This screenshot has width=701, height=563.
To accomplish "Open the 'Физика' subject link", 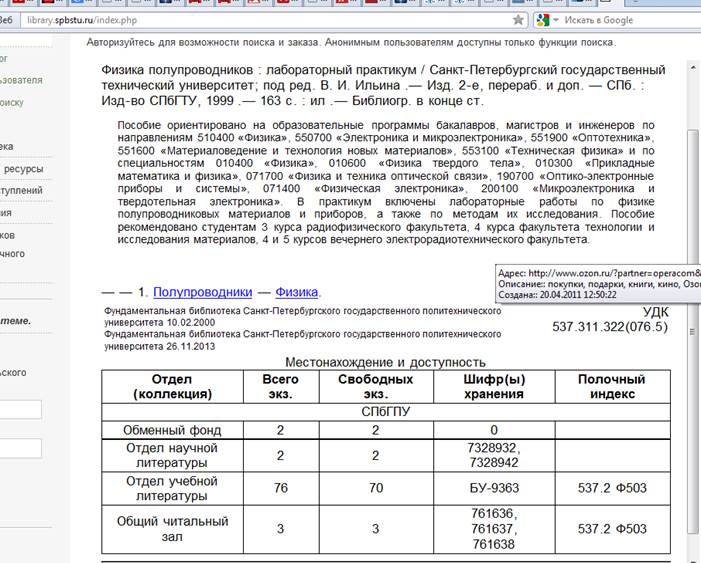I will pos(296,292).
